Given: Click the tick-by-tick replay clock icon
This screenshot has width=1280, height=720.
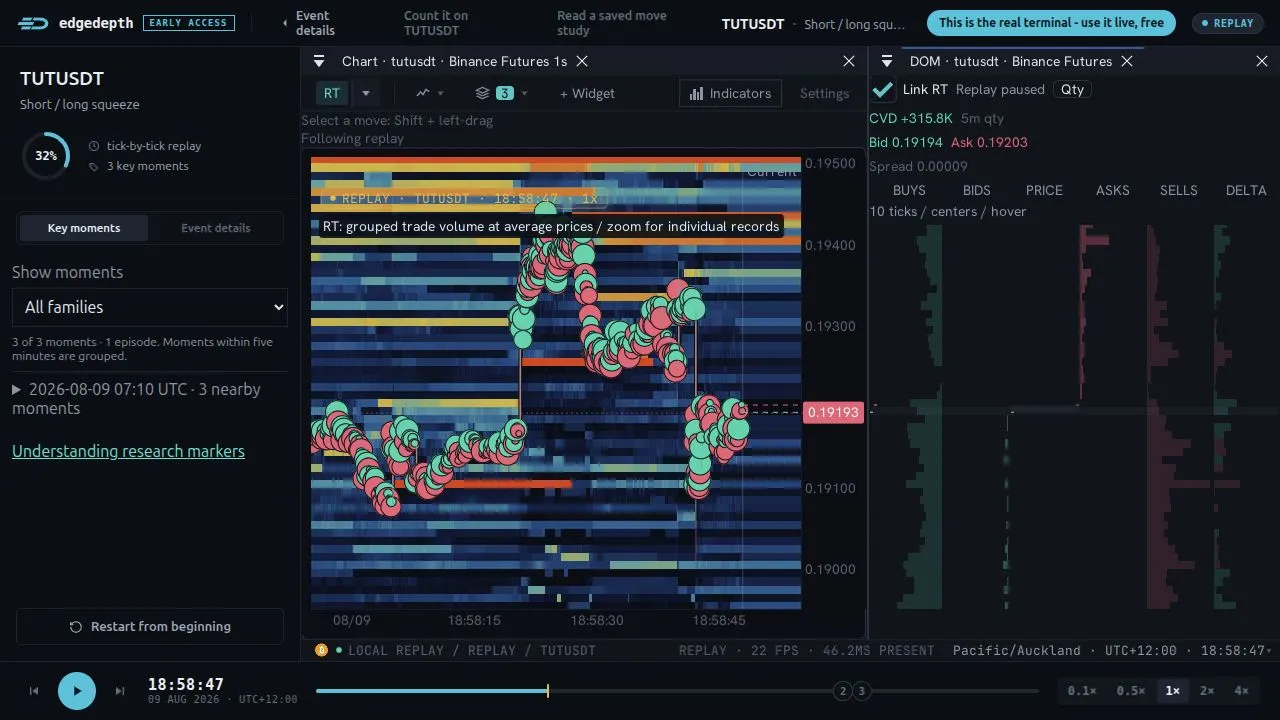Looking at the screenshot, I should [94, 146].
